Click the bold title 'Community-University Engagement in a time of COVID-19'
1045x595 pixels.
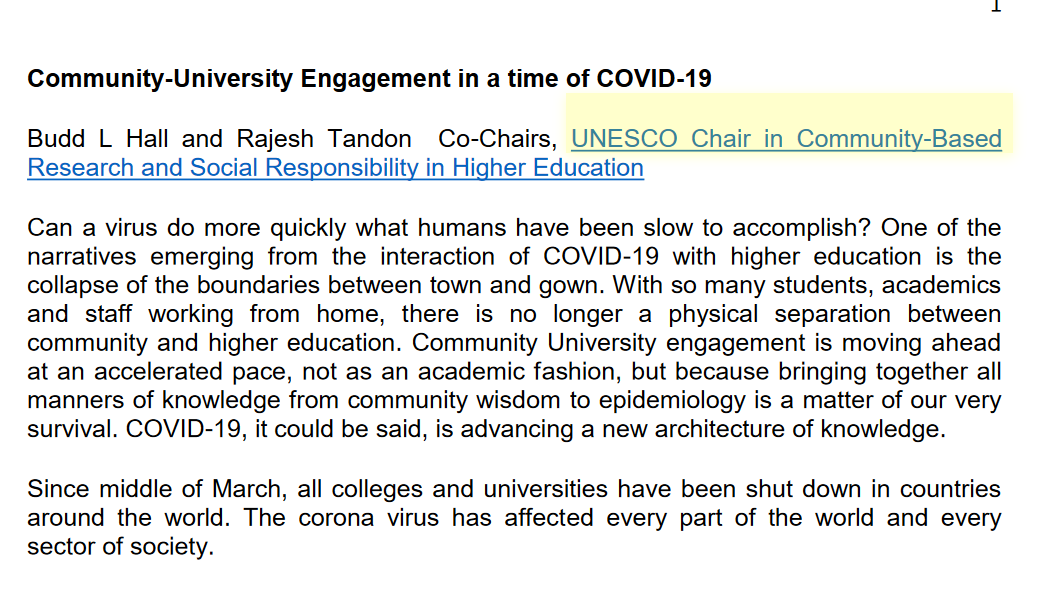(369, 78)
